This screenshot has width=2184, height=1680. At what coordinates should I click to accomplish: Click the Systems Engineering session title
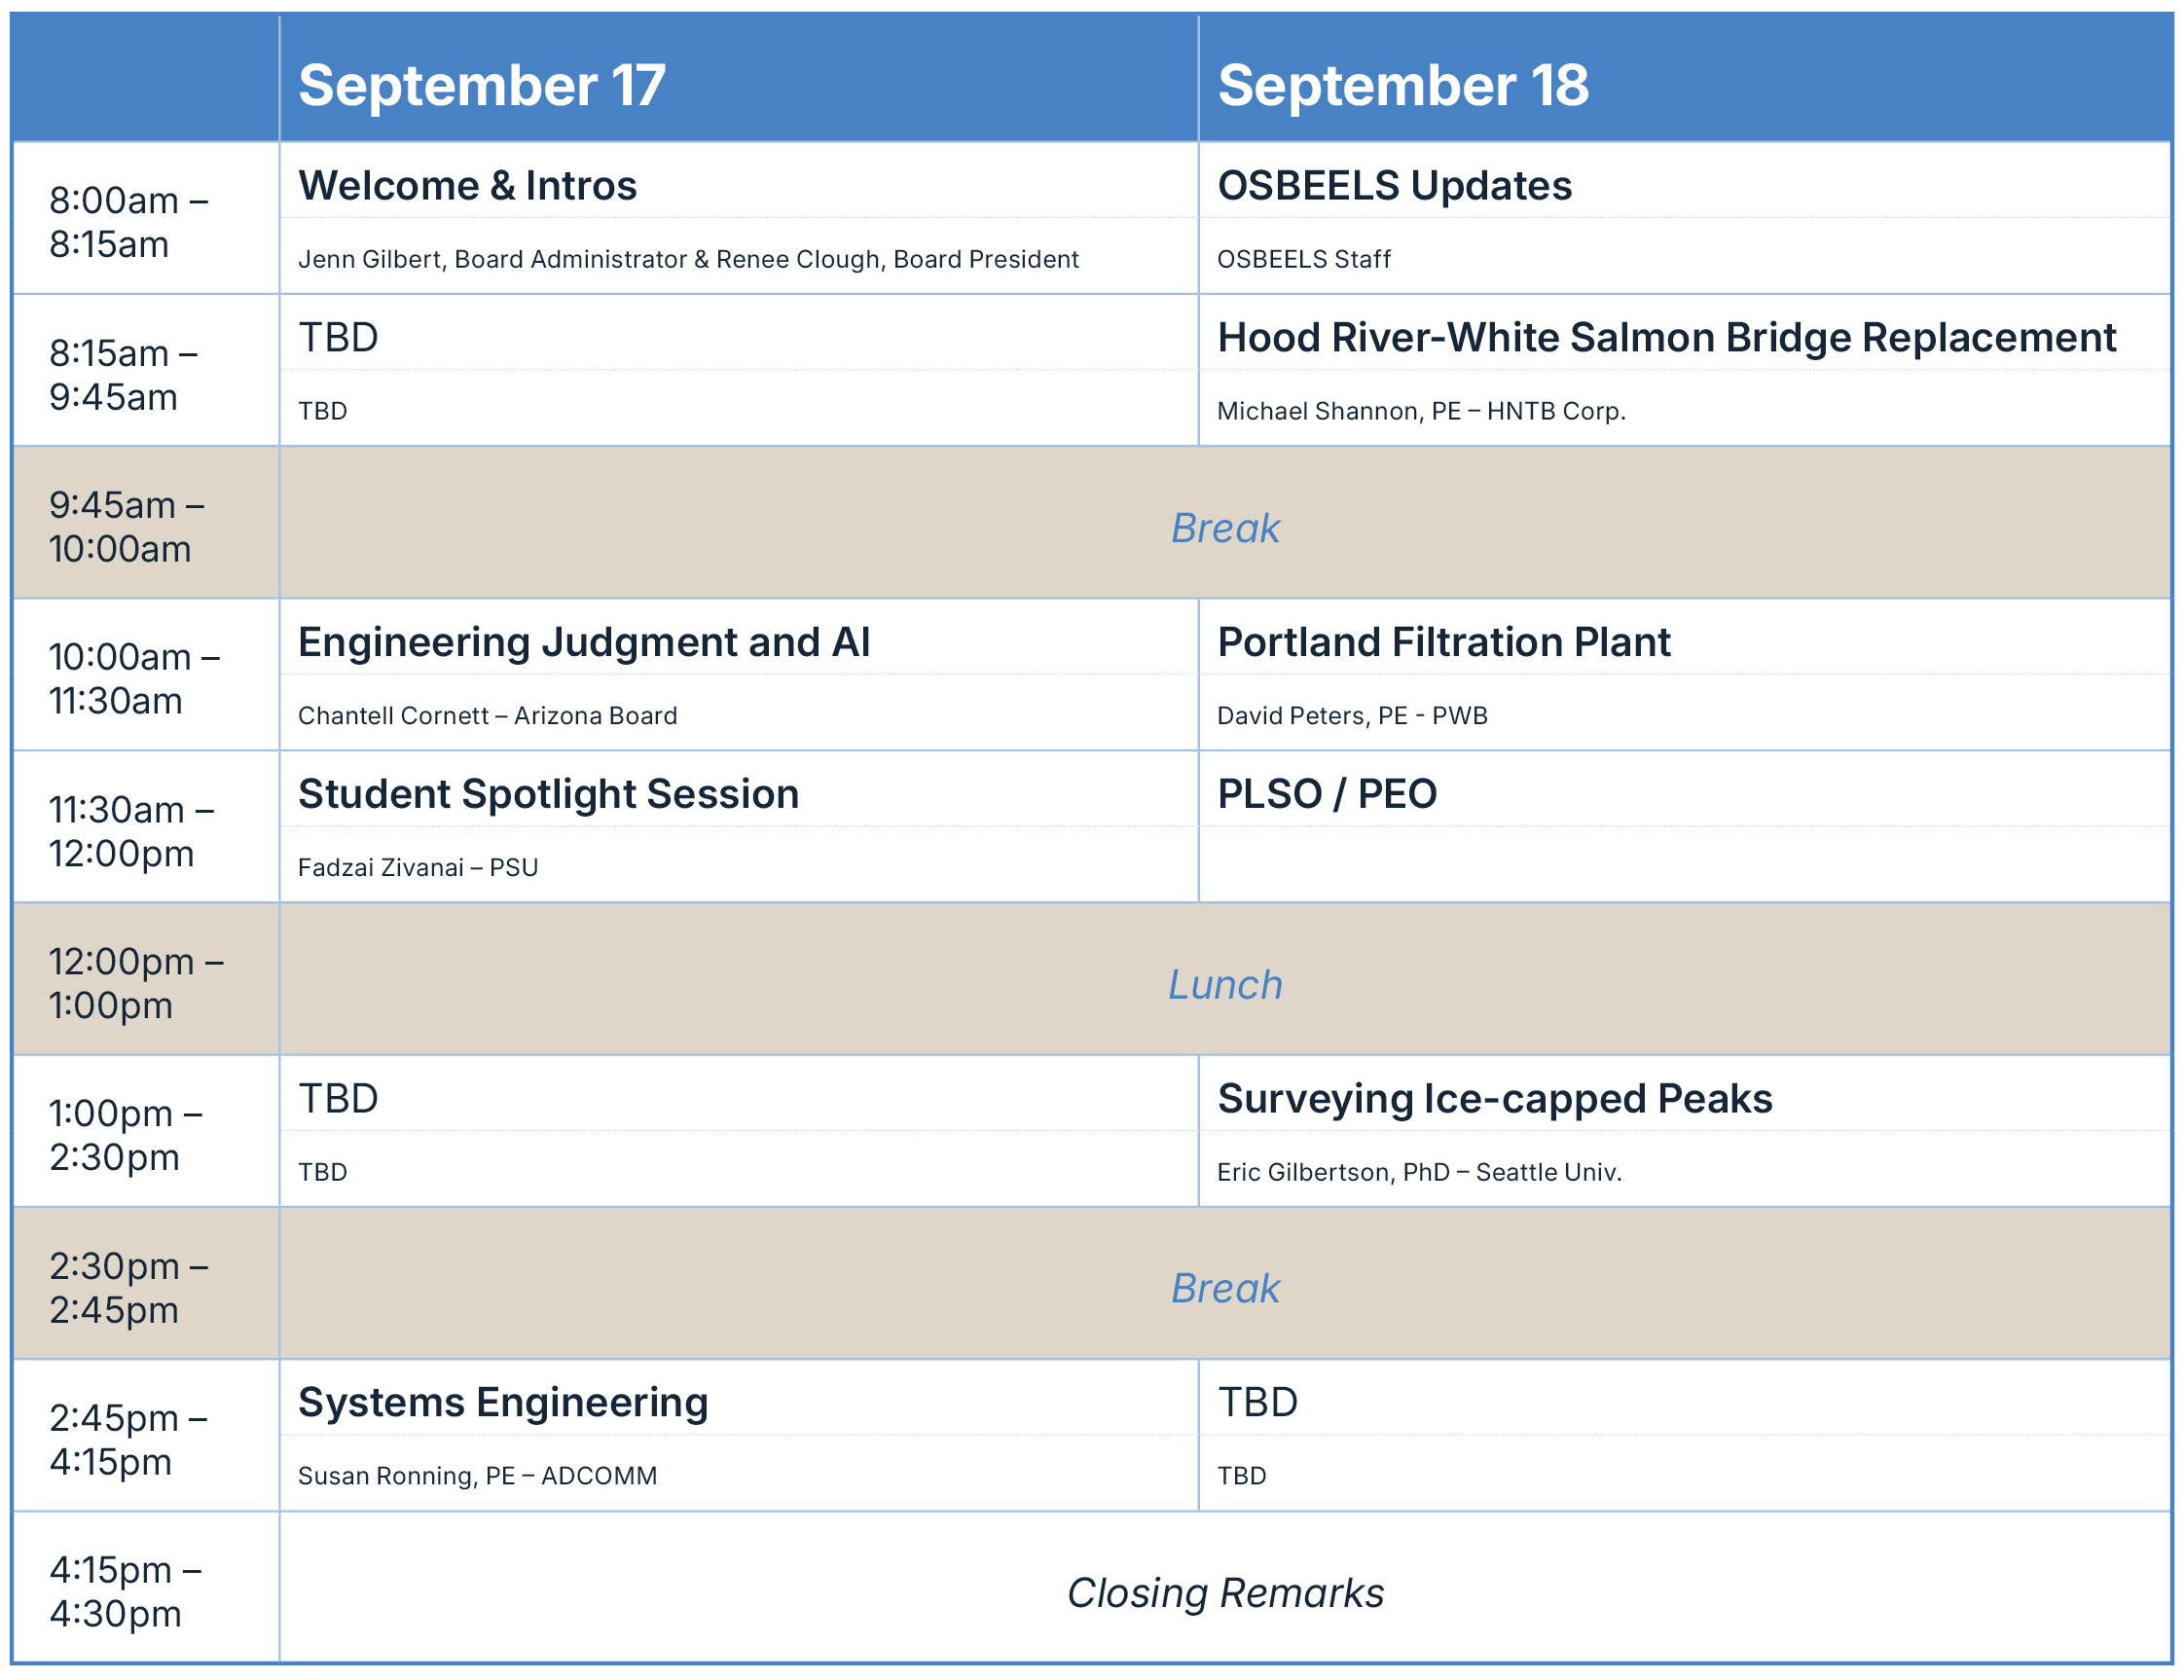(x=503, y=1403)
